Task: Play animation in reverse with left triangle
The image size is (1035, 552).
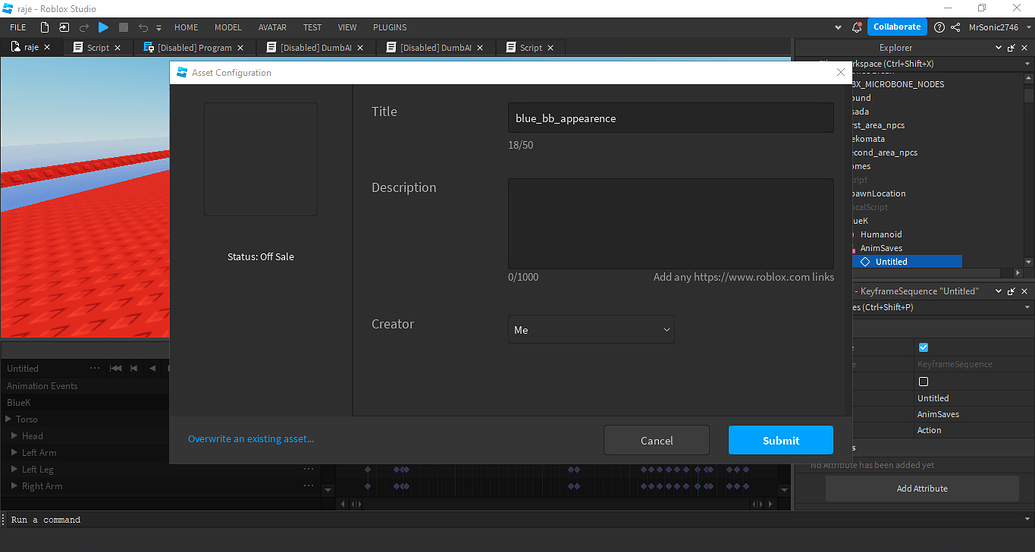Action: click(152, 368)
